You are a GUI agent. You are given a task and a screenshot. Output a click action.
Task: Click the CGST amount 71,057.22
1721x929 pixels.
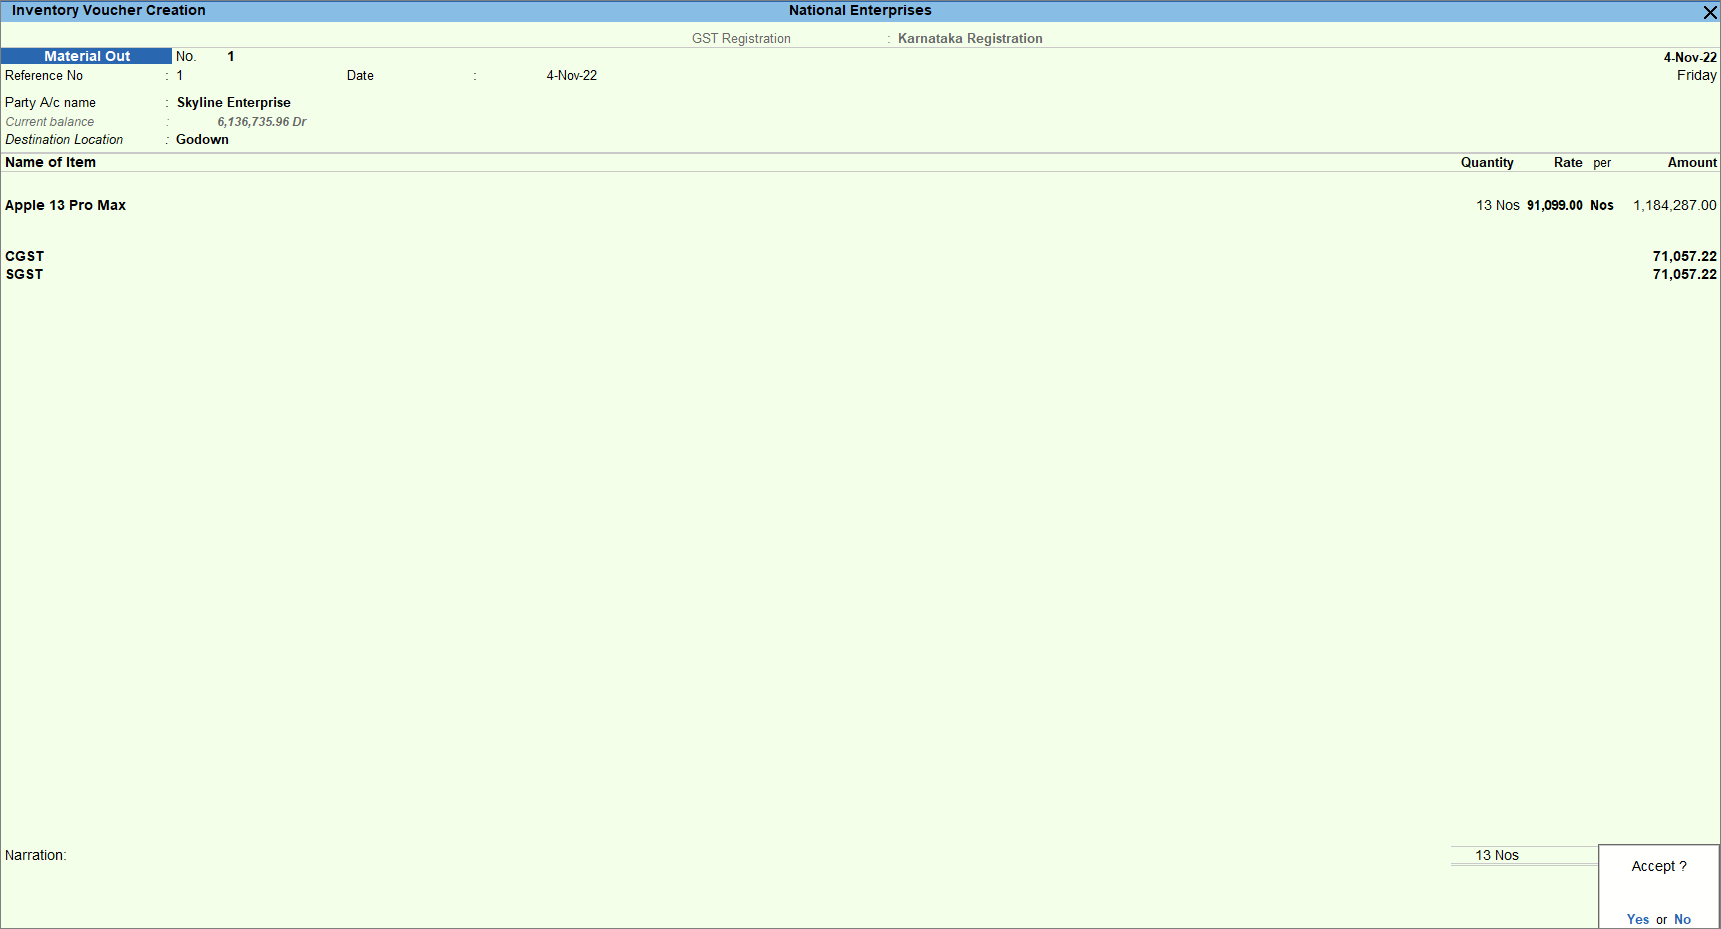point(1685,256)
